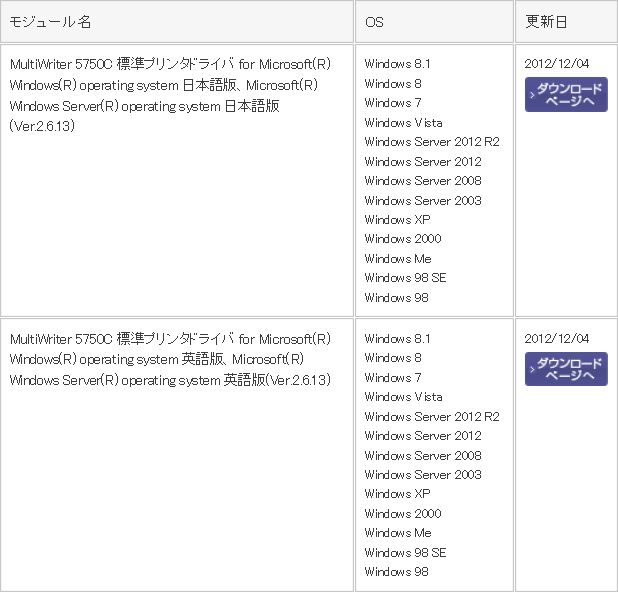Viewport: 618px width, 592px height.
Task: Click the モジュール名 column header
Action: click(177, 22)
